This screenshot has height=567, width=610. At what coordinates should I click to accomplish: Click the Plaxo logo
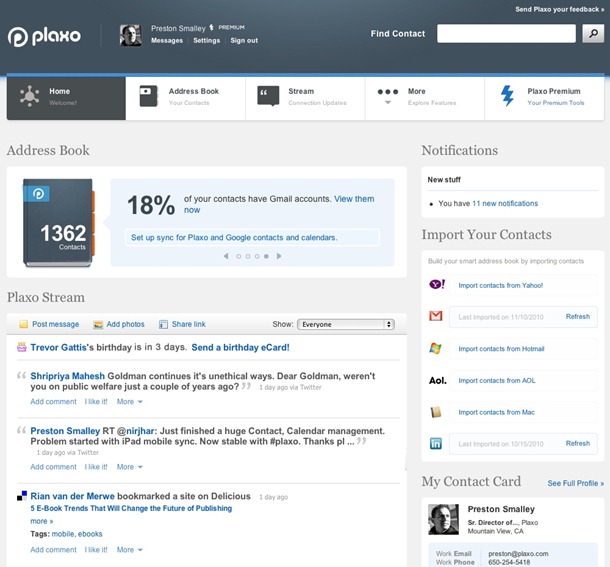pyautogui.click(x=44, y=37)
